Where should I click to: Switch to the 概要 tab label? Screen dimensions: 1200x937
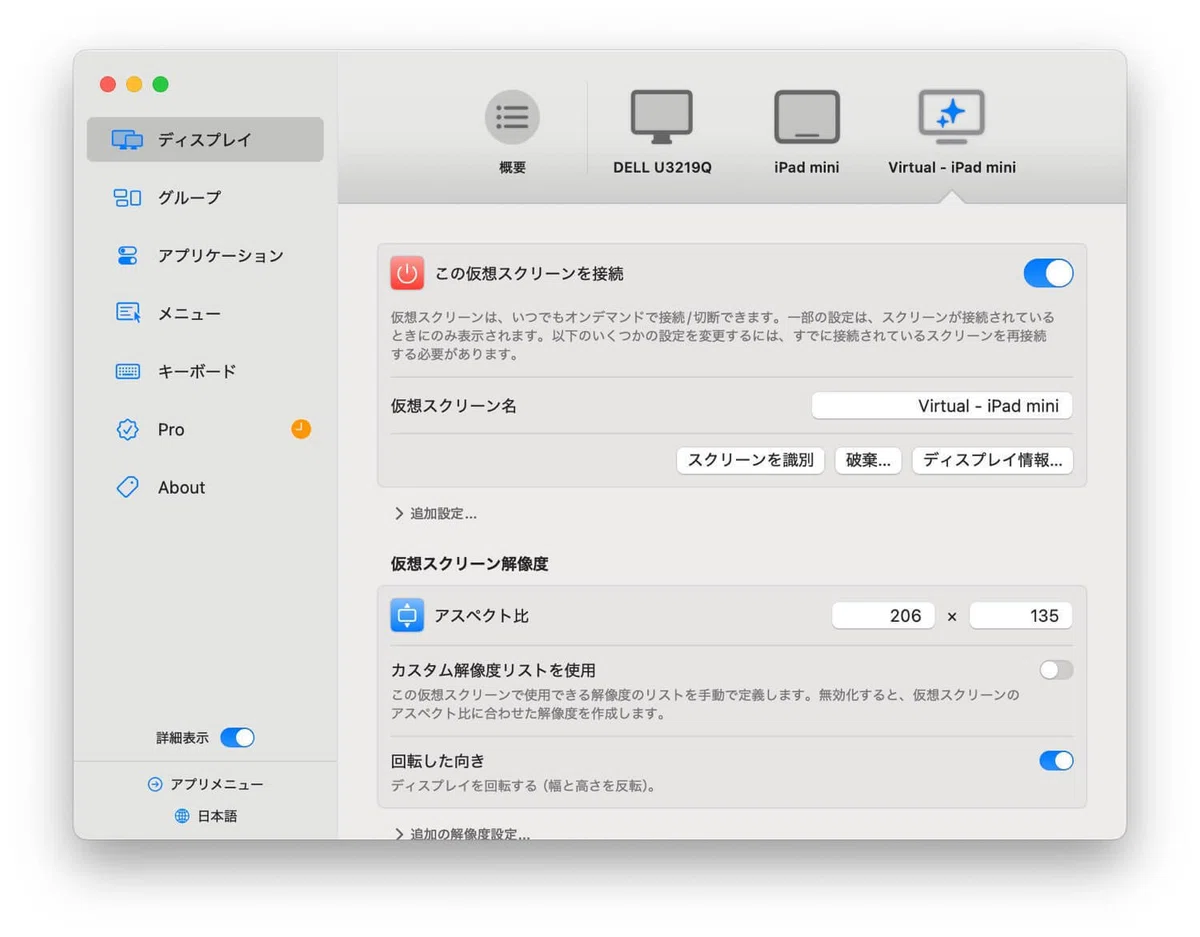coord(512,167)
